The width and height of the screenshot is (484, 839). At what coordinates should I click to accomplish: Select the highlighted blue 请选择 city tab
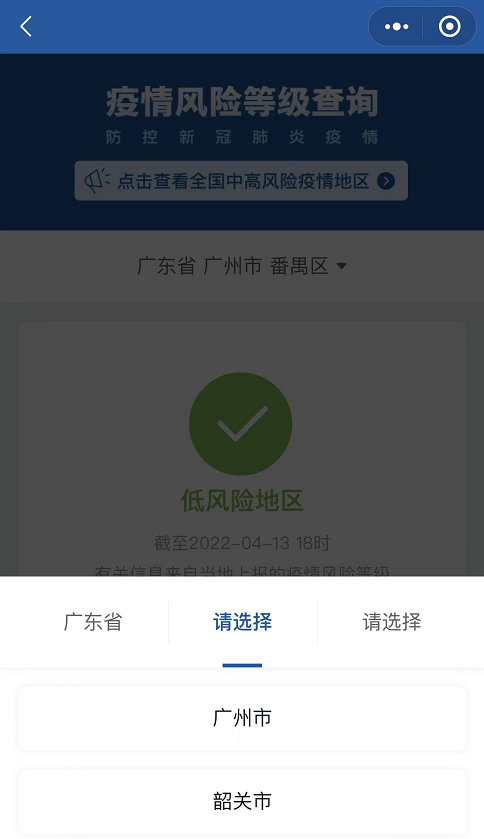242,622
